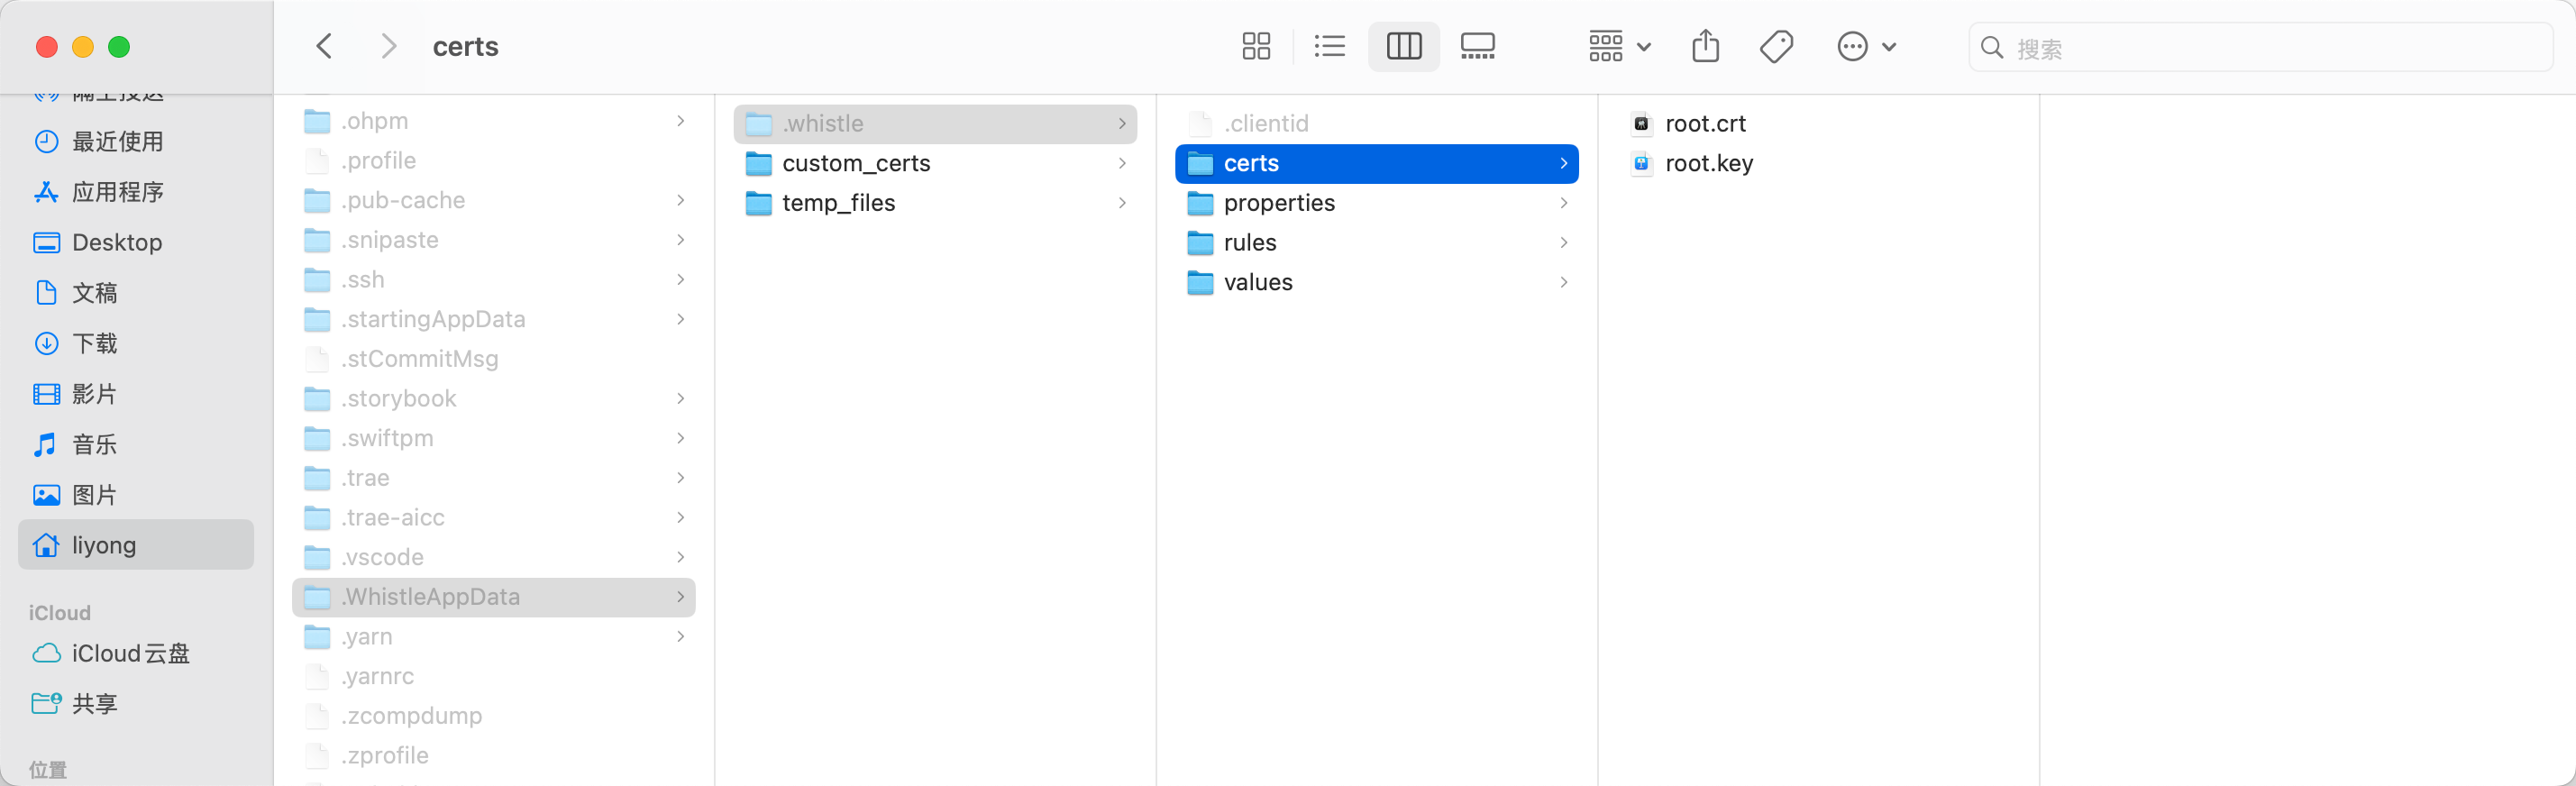Click the Share toolbar icon
The image size is (2576, 786).
tap(1706, 47)
